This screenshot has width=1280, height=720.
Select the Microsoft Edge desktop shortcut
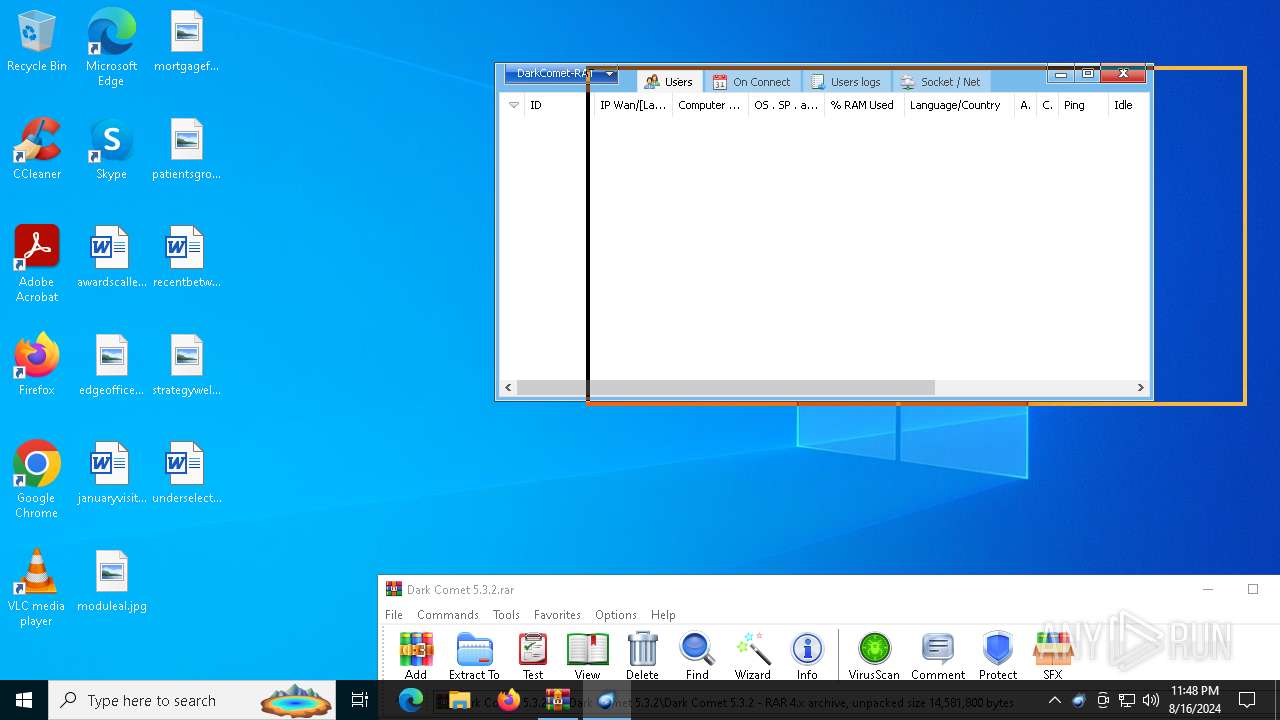tap(111, 48)
